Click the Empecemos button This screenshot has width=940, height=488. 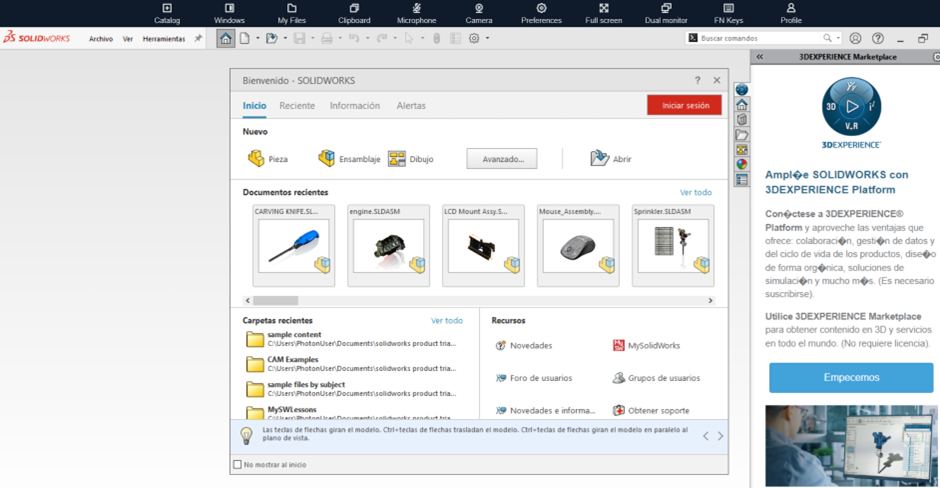tap(851, 378)
